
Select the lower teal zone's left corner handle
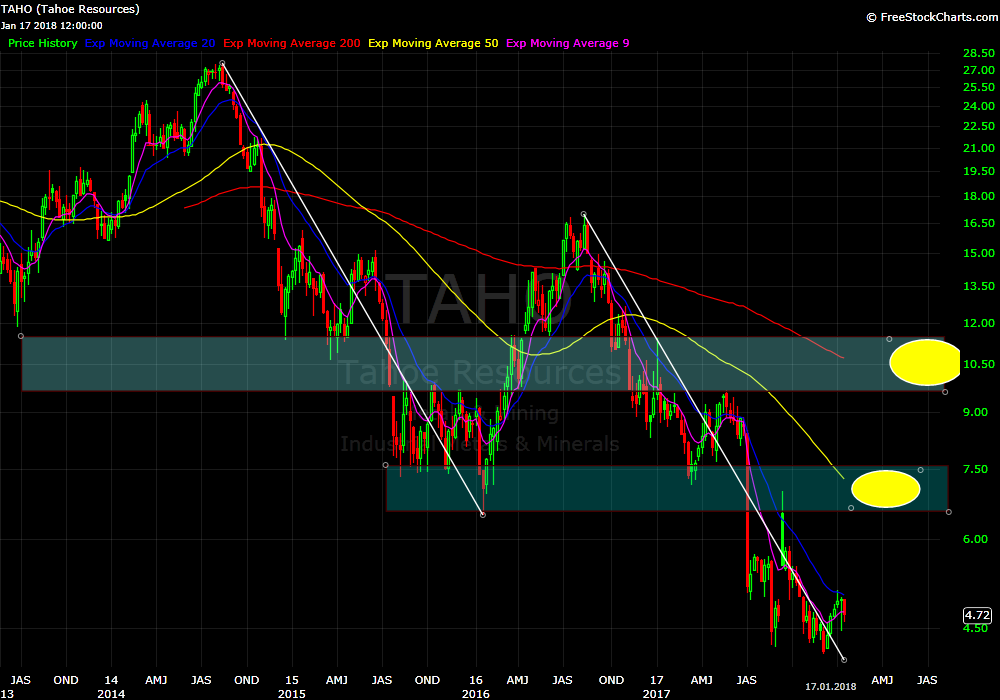coord(385,465)
